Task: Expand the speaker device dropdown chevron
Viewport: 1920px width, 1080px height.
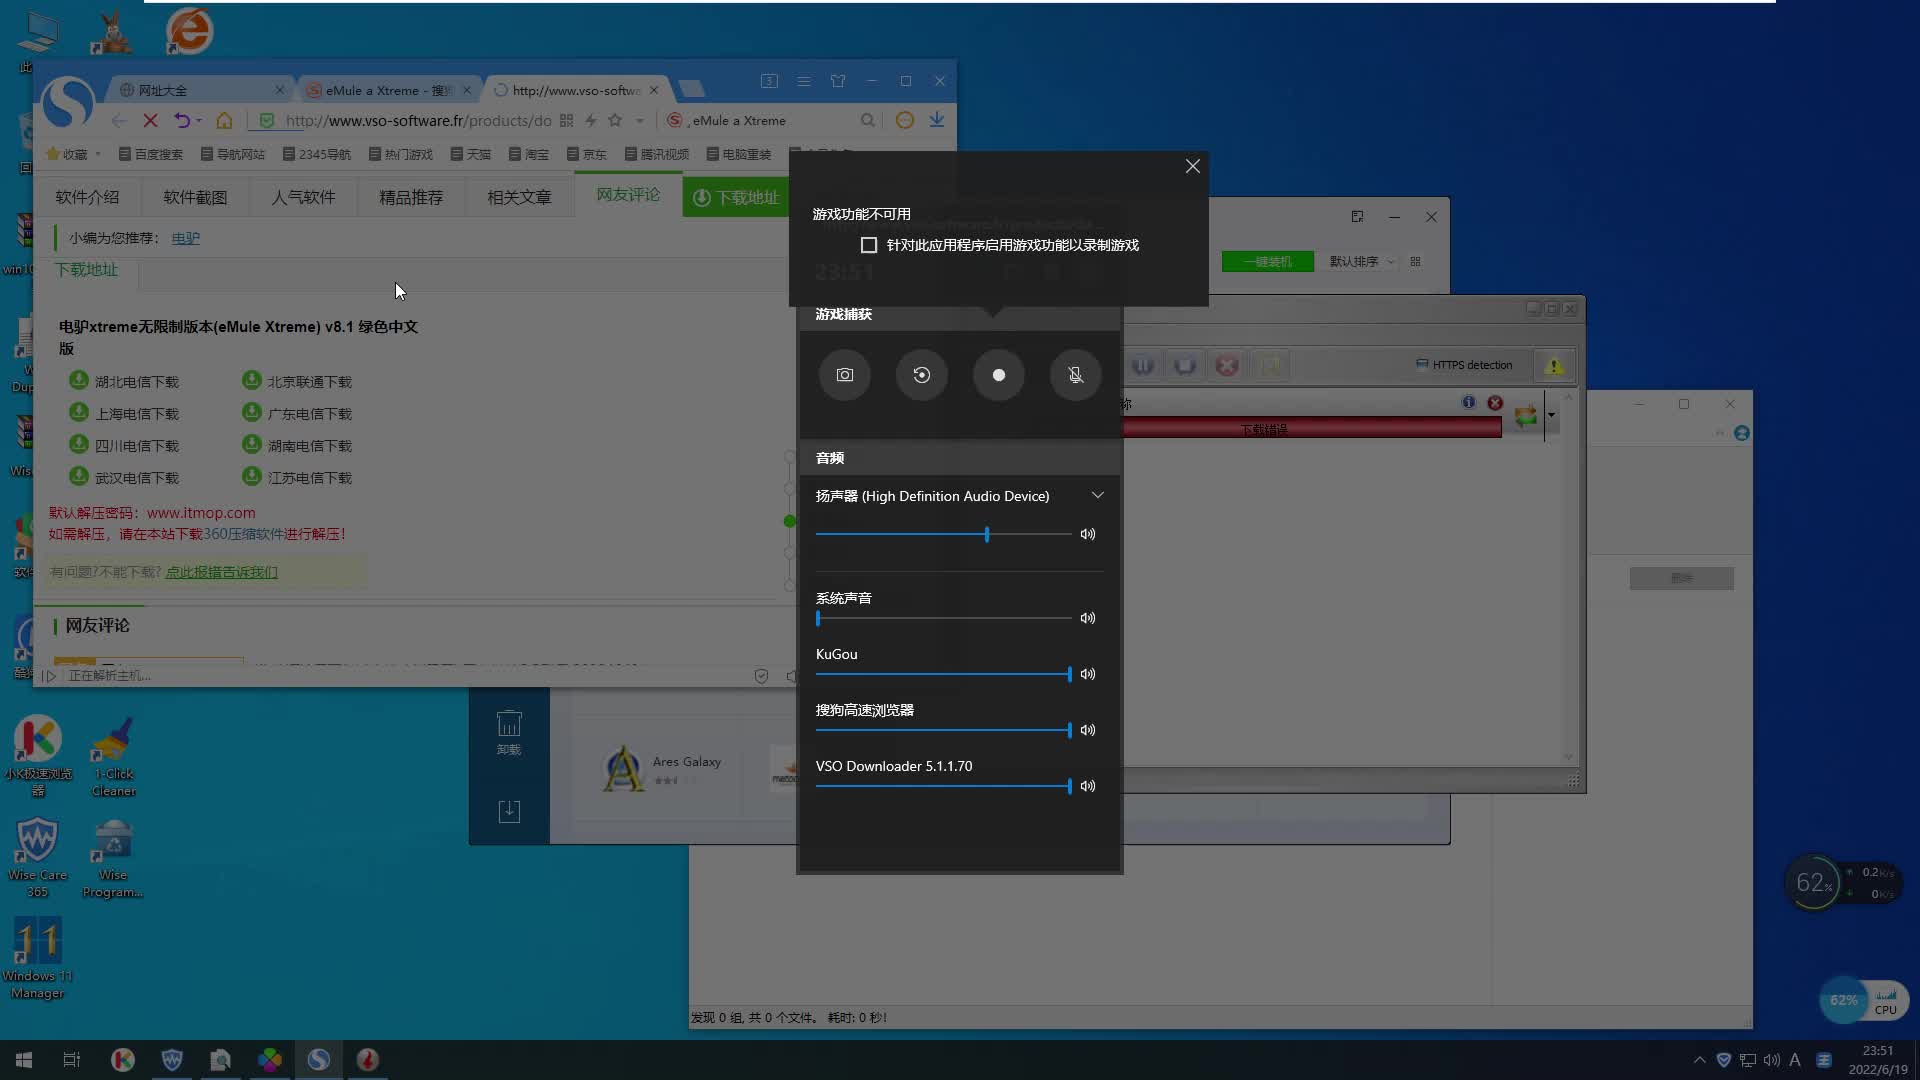Action: pyautogui.click(x=1098, y=495)
